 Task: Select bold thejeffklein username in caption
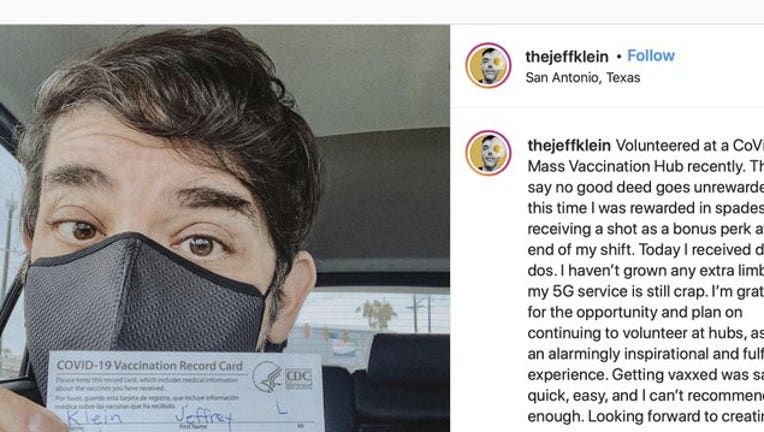(x=569, y=146)
